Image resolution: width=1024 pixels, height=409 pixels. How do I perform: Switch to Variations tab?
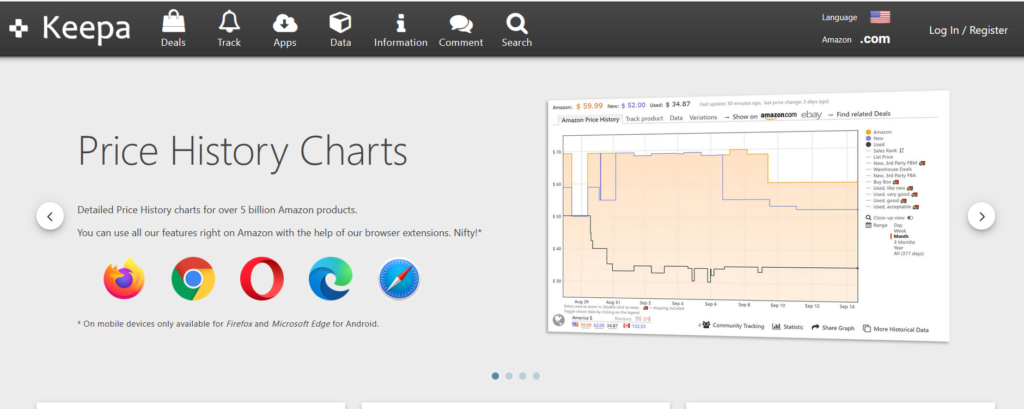(703, 117)
